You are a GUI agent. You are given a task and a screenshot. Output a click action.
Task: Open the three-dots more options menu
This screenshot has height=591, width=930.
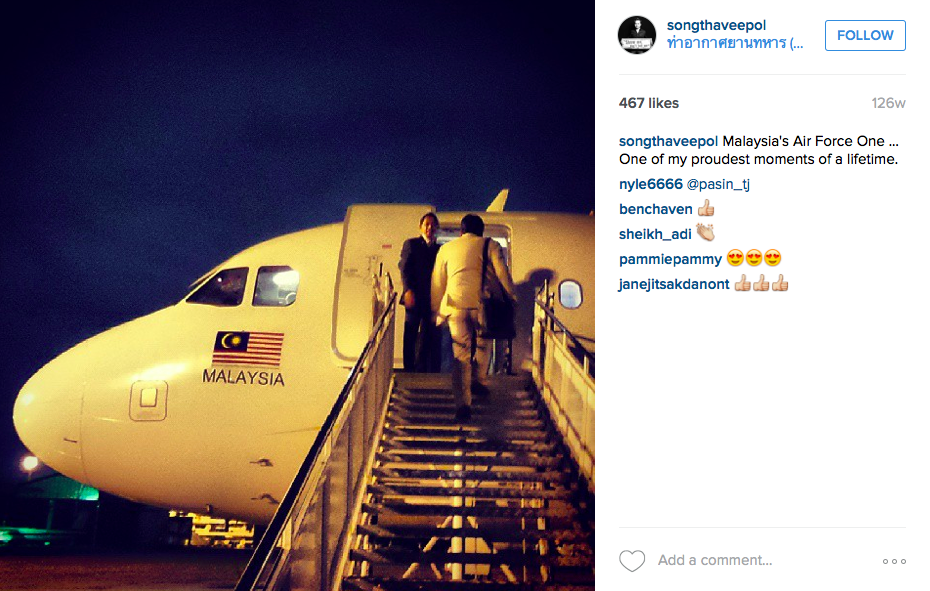(894, 561)
